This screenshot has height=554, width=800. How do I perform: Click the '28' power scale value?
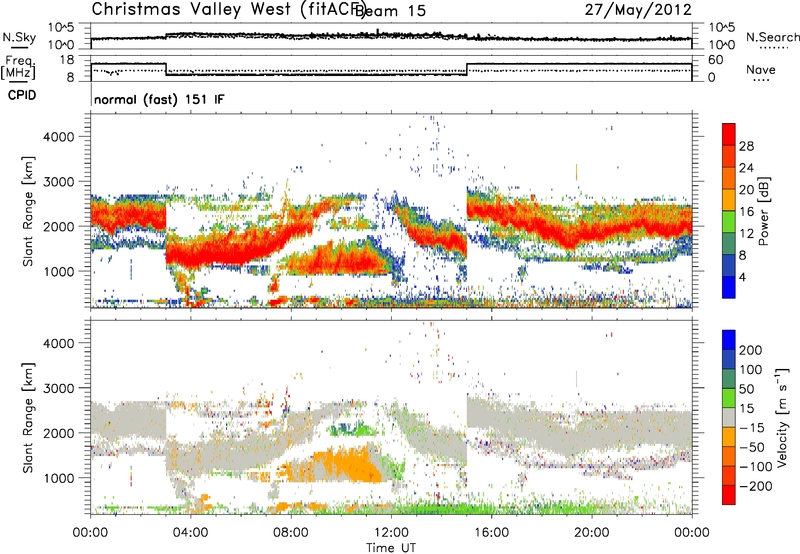pyautogui.click(x=746, y=146)
